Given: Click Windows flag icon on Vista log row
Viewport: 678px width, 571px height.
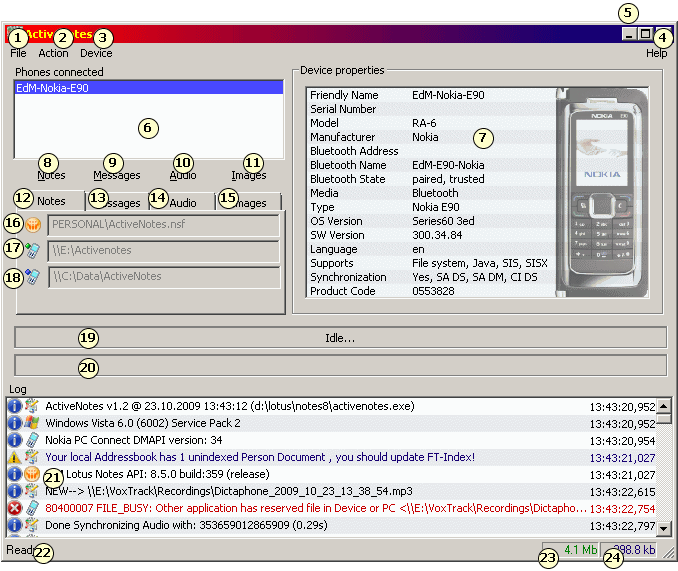Looking at the screenshot, I should click(x=32, y=423).
